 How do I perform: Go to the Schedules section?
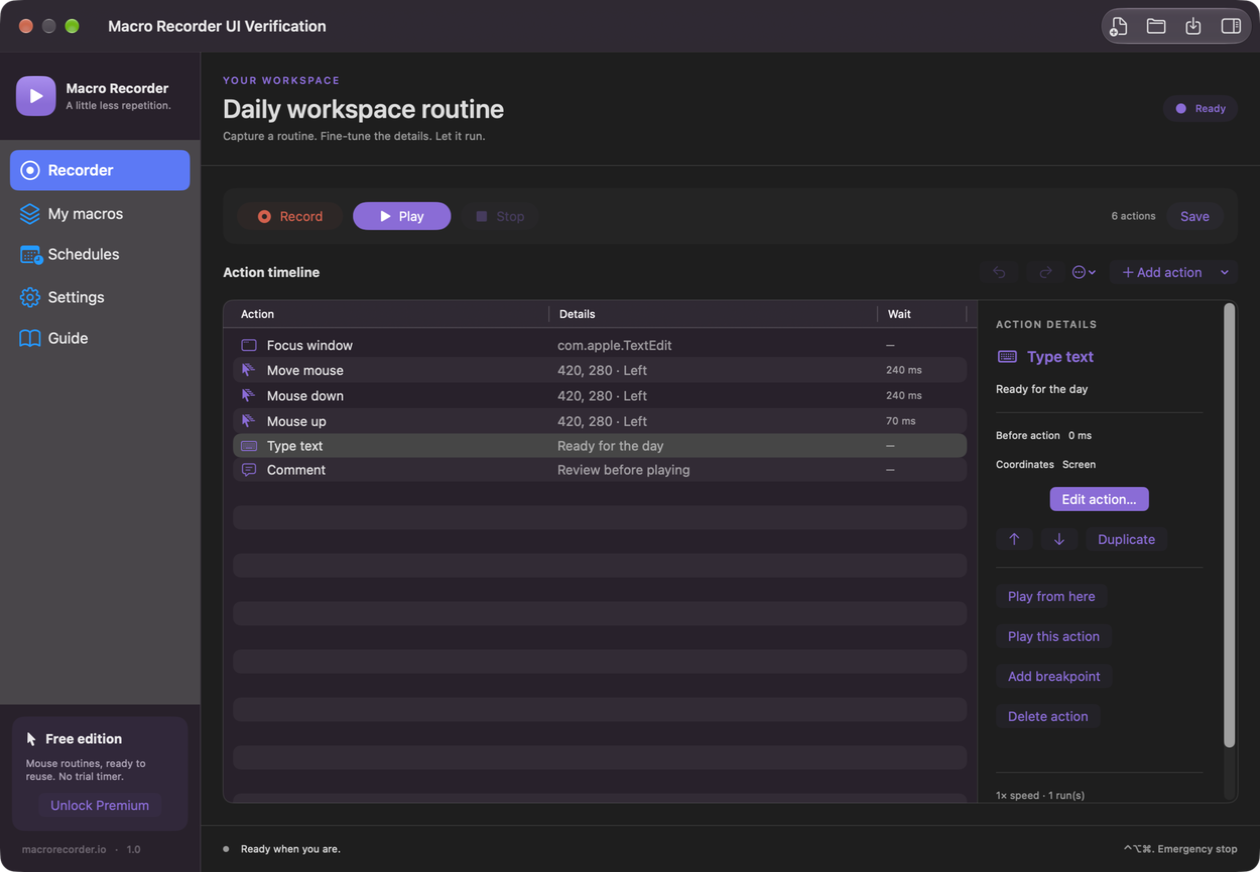[100, 255]
